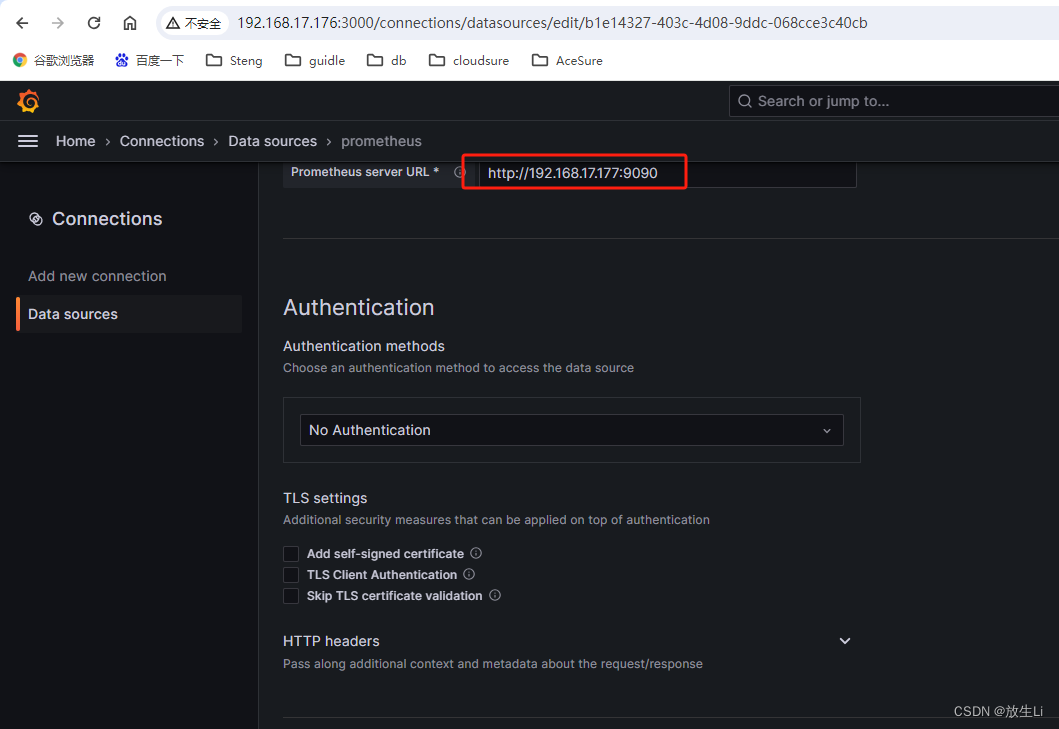
Task: Click the info icon beside Prometheus server URL
Action: [x=459, y=171]
